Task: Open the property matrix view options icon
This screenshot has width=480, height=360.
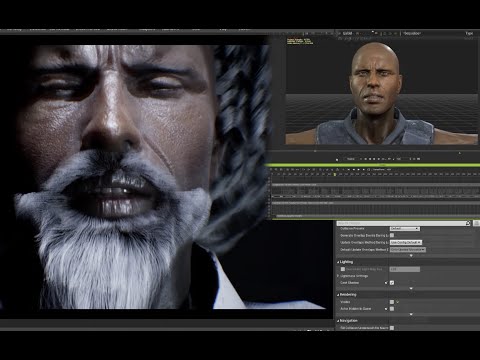Action: click(x=476, y=223)
